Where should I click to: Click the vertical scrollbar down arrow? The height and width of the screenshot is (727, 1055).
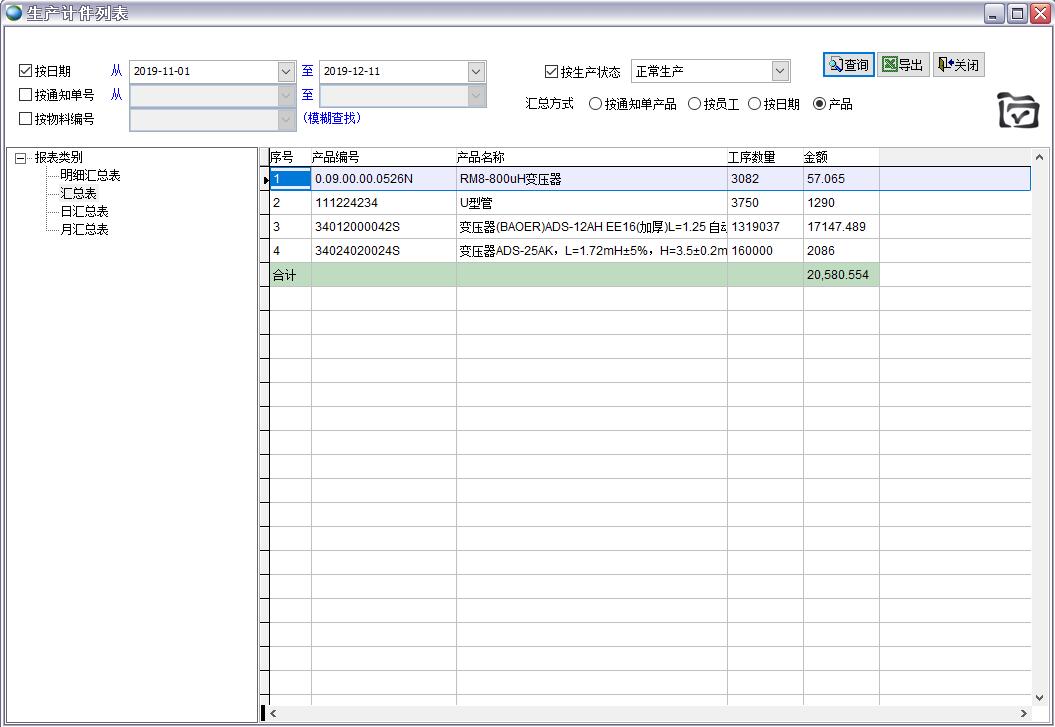tap(1039, 697)
